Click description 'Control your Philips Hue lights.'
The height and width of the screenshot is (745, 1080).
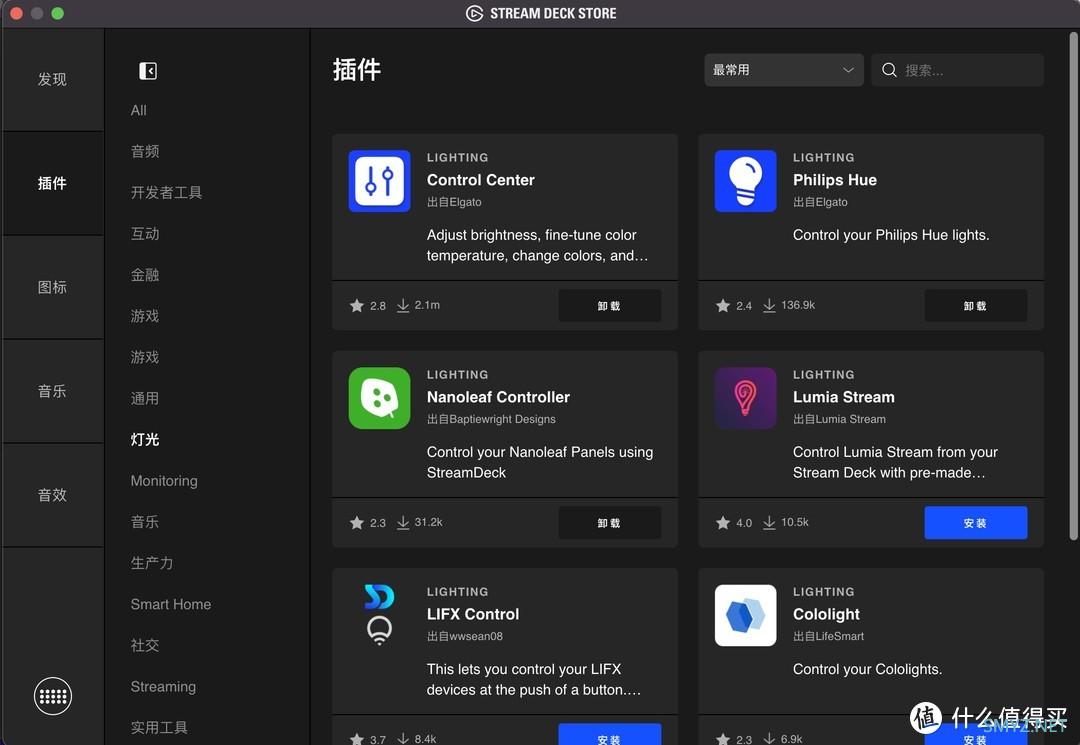tap(891, 235)
